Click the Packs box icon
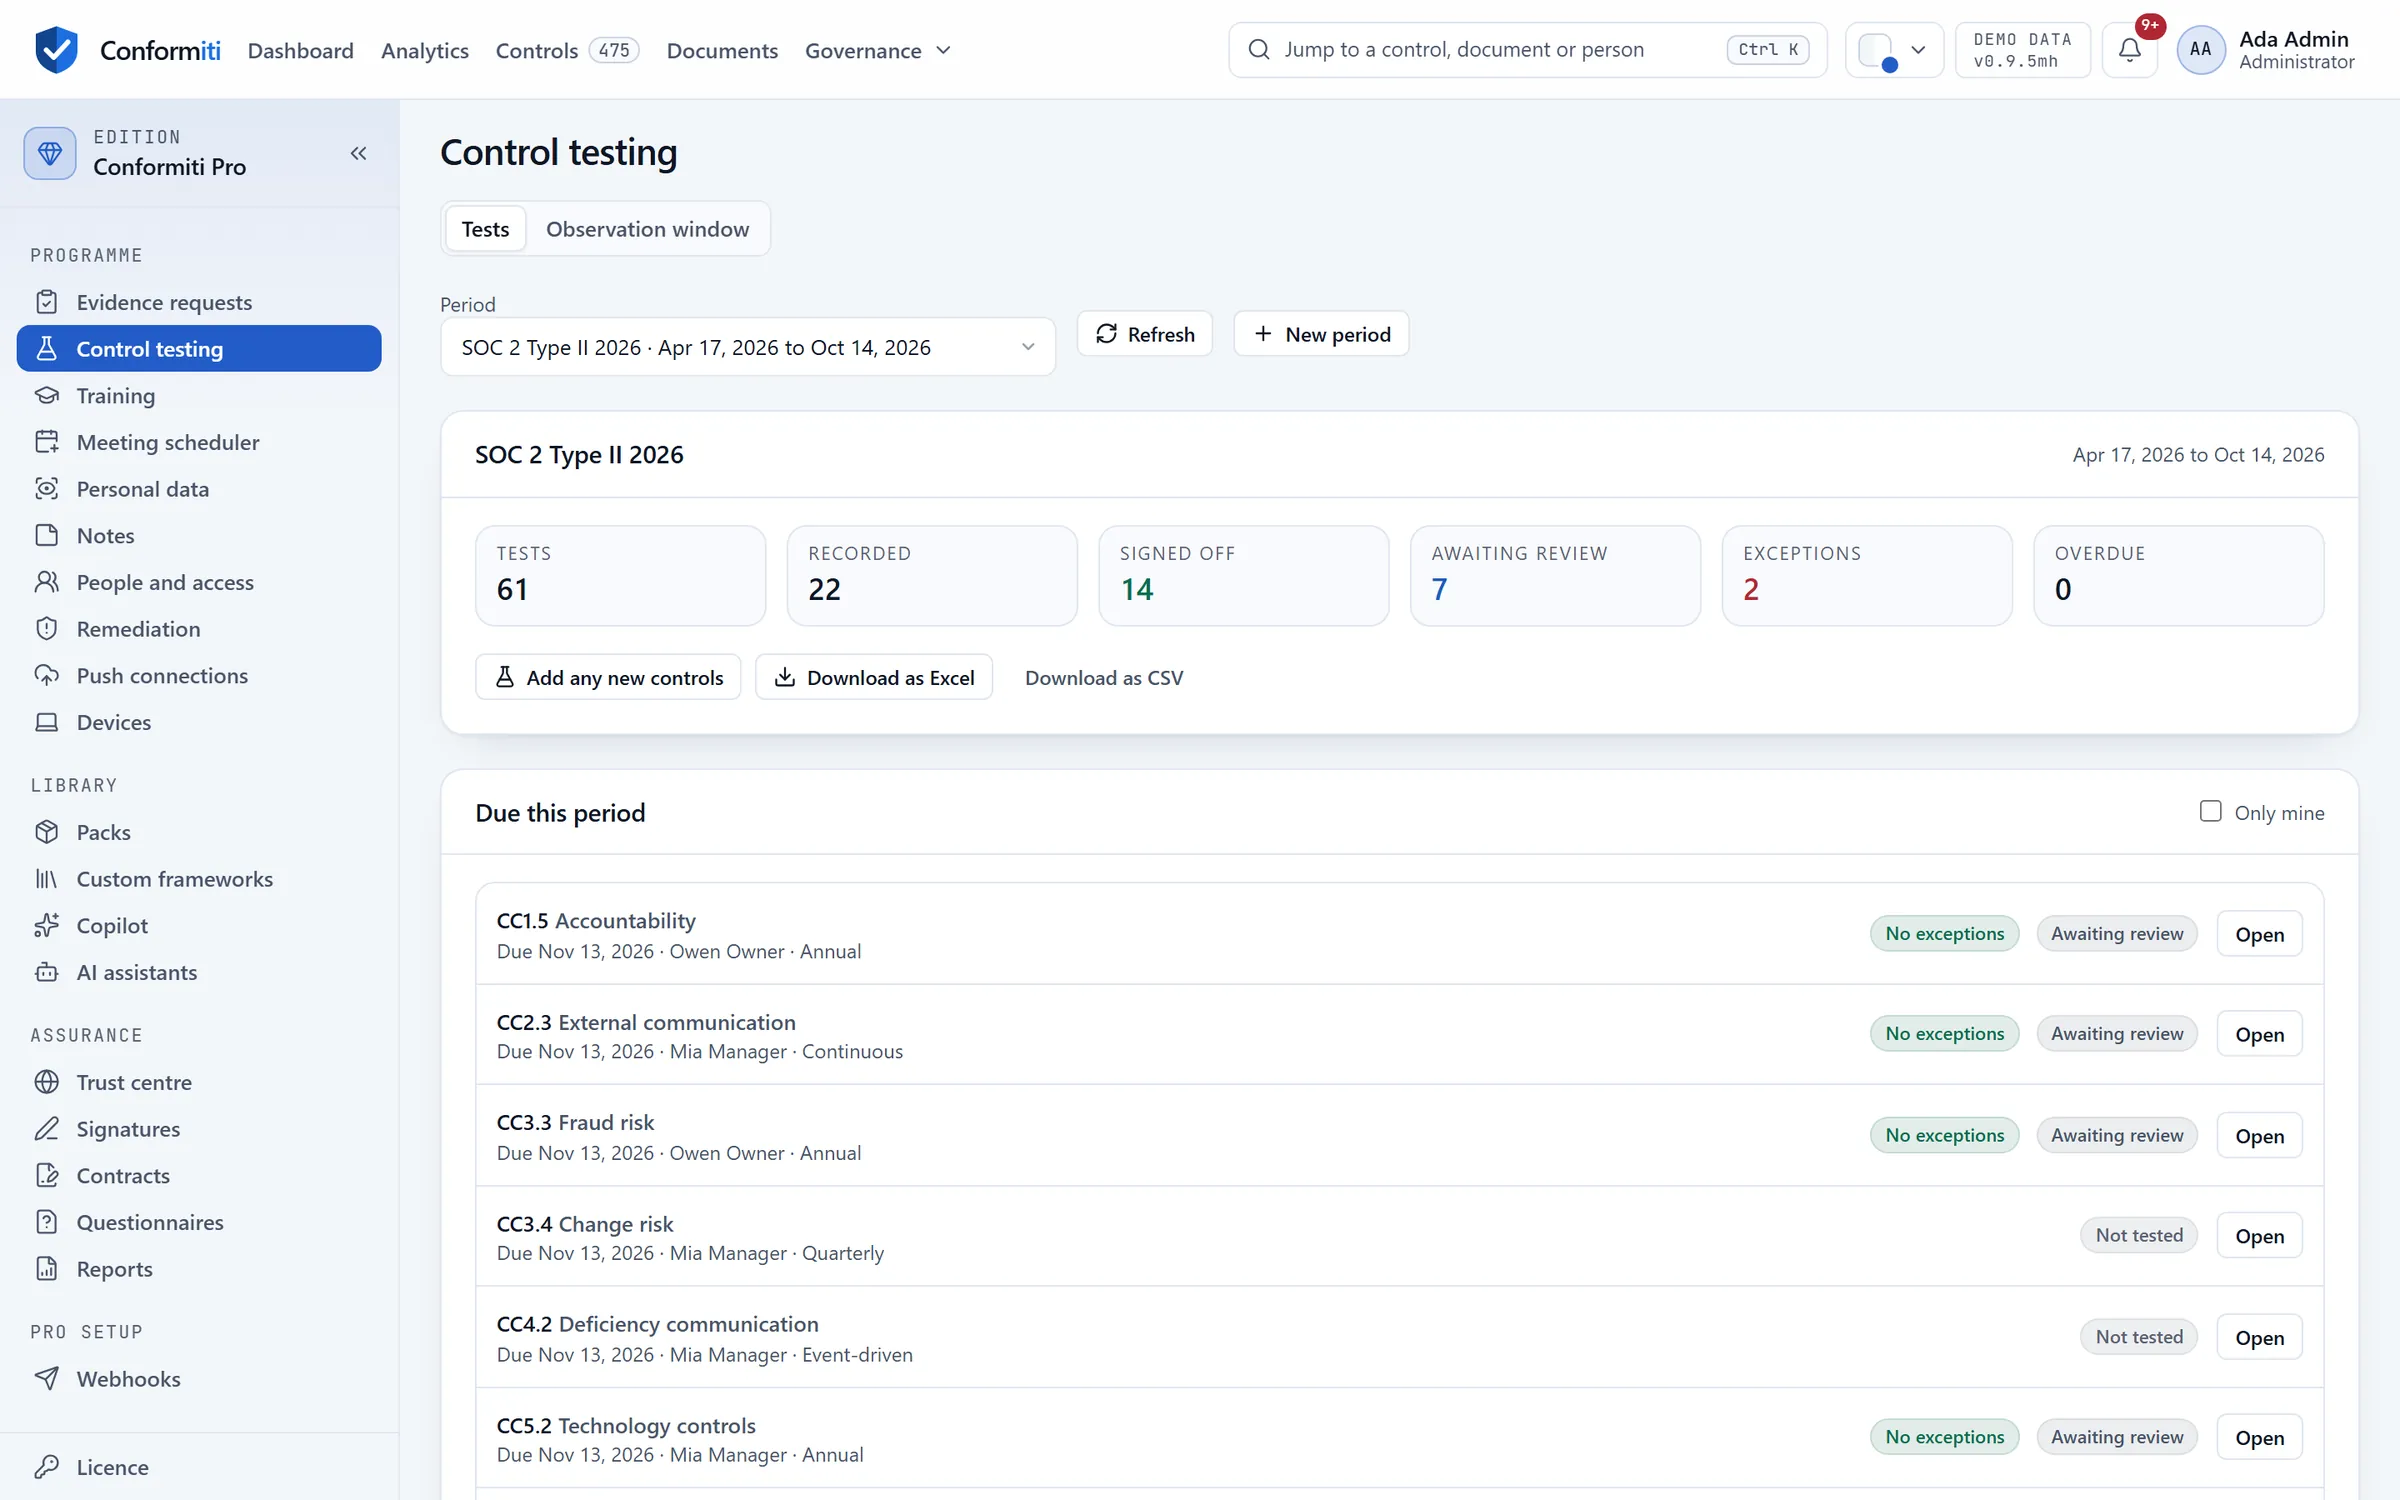 (47, 832)
